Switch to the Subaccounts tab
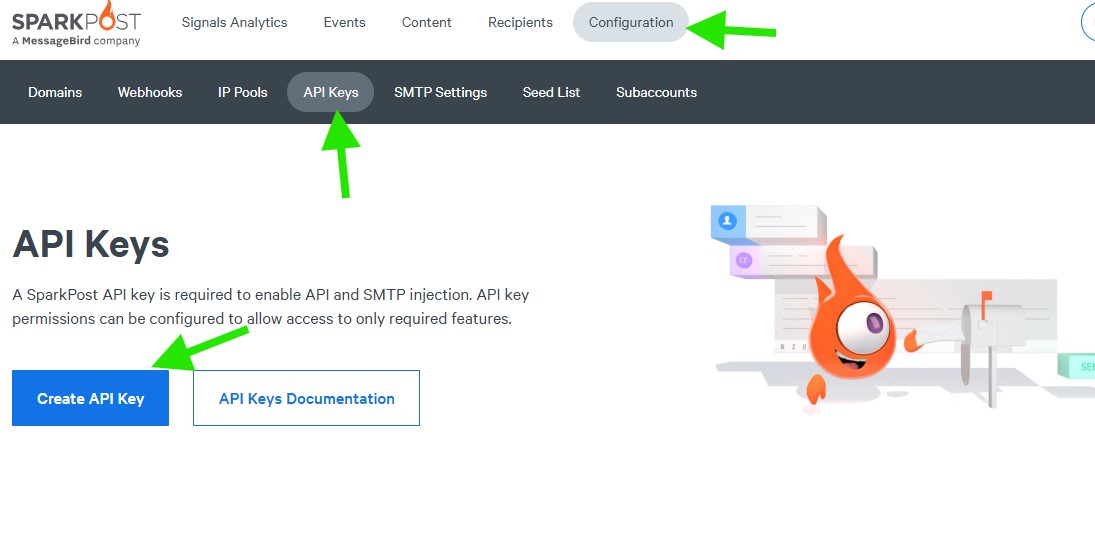Viewport: 1095px width, 559px height. pos(656,92)
